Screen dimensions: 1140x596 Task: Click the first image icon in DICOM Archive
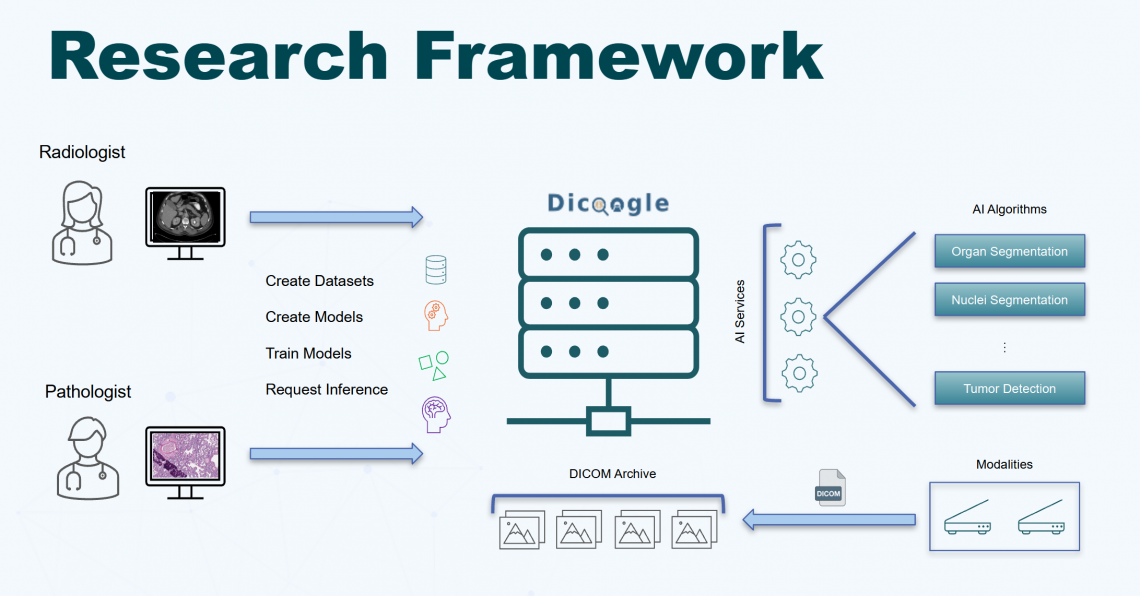[x=522, y=530]
